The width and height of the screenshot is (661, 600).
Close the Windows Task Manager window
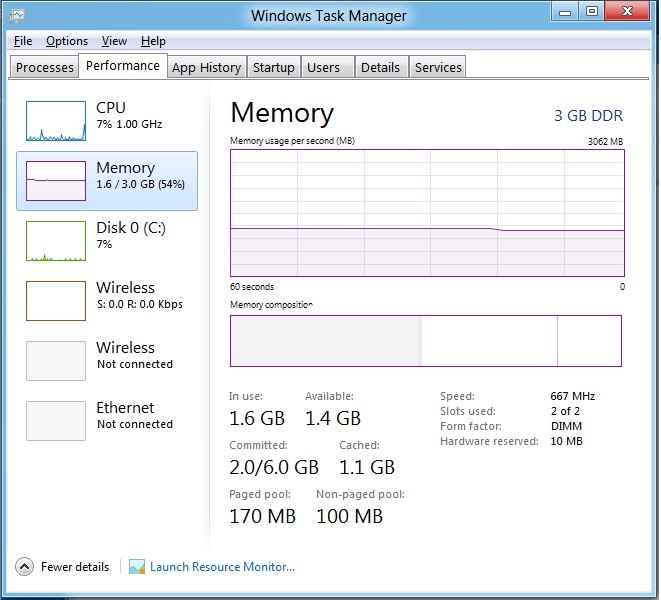(627, 12)
